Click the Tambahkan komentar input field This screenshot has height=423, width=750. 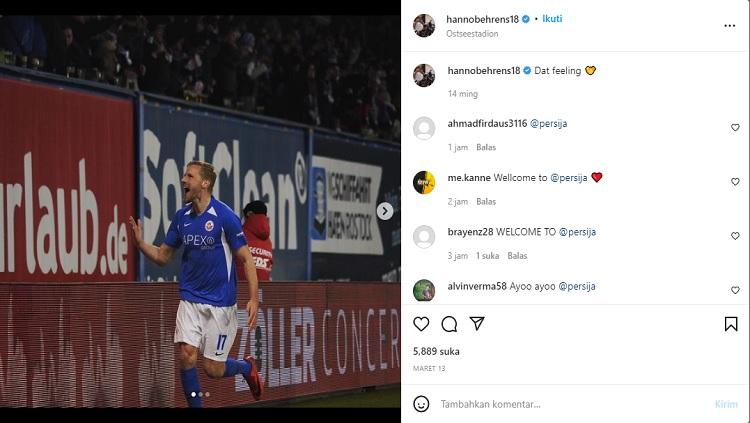point(560,404)
